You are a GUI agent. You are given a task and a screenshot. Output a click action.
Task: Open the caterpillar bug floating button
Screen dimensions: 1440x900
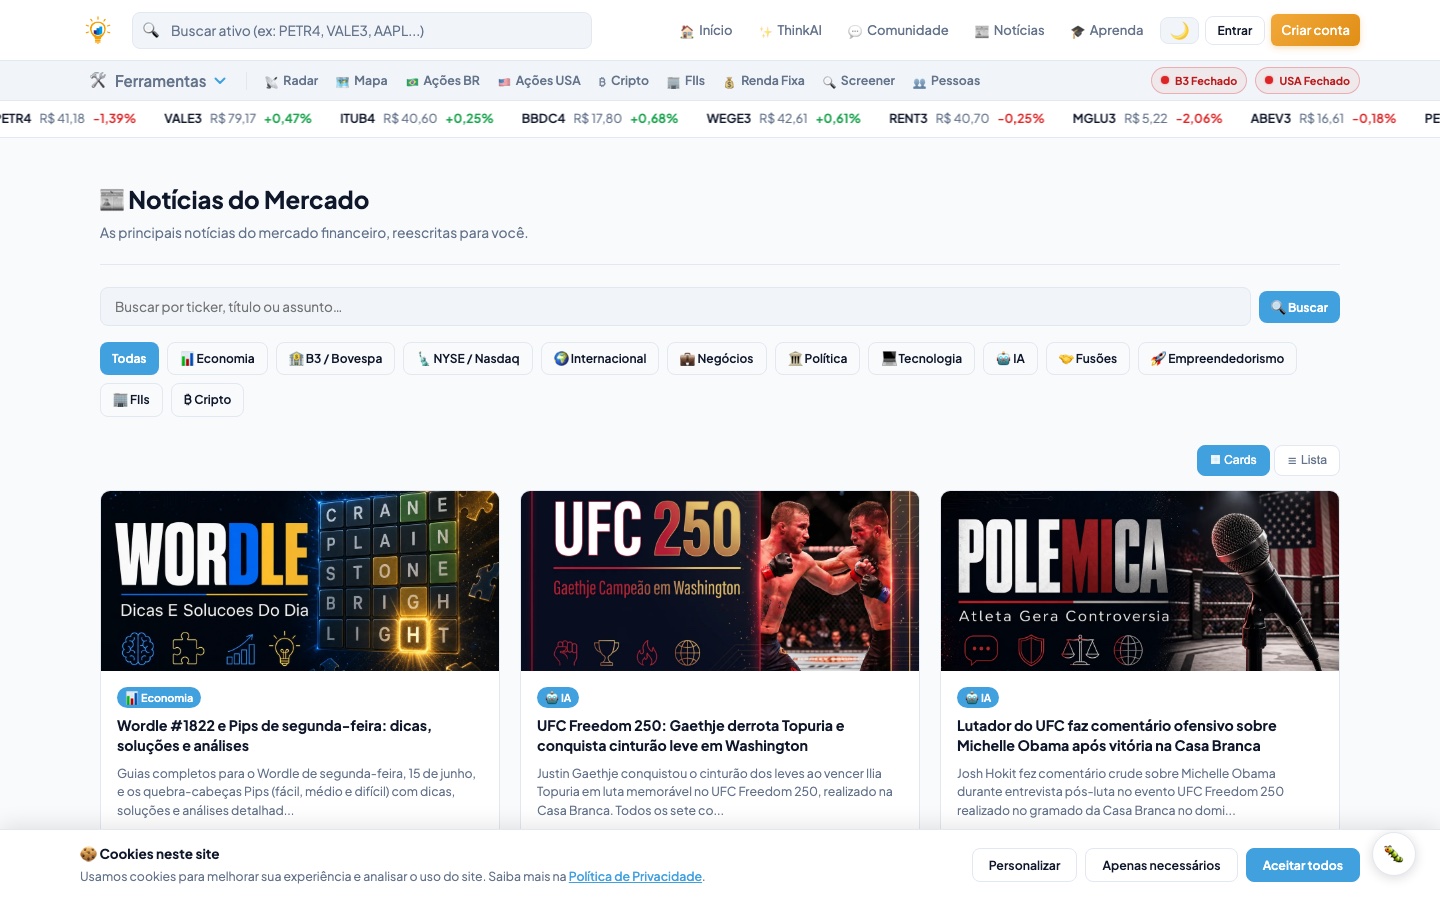coord(1393,854)
